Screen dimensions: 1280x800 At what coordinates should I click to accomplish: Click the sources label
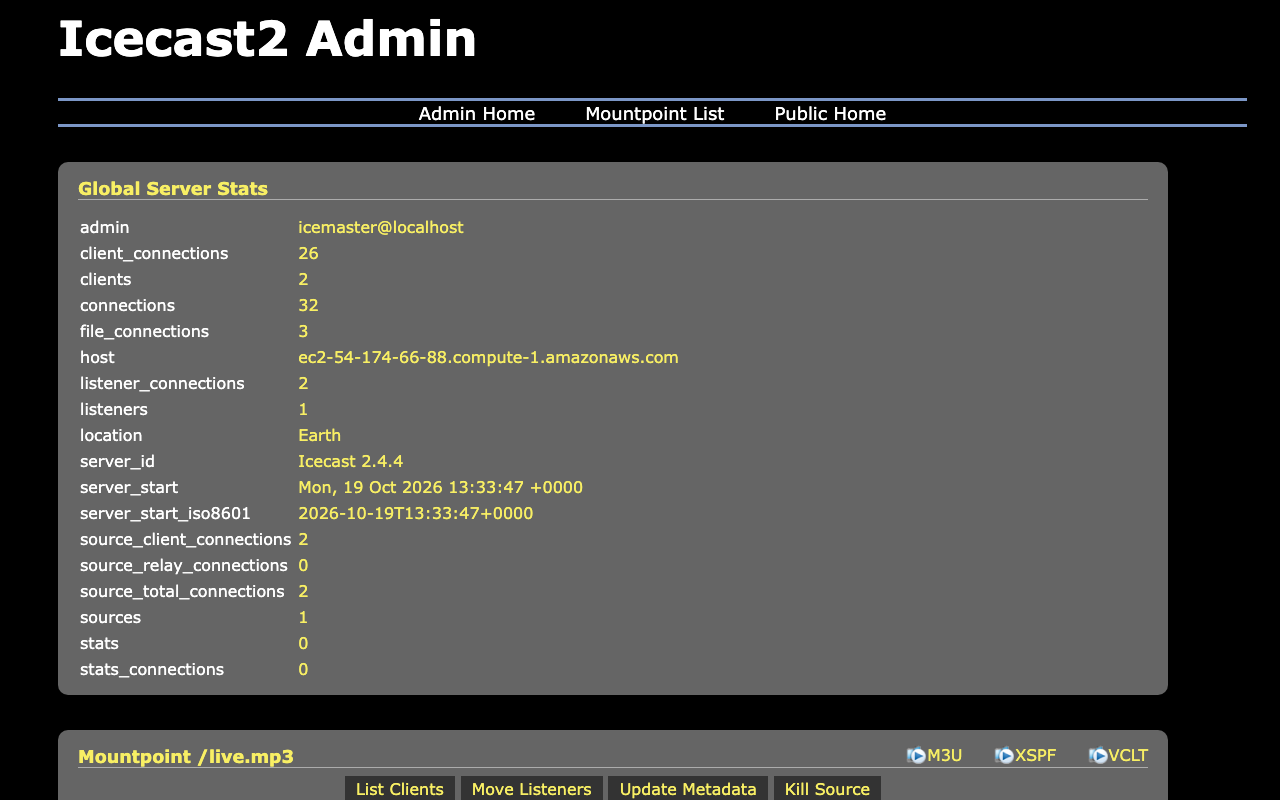pyautogui.click(x=110, y=618)
